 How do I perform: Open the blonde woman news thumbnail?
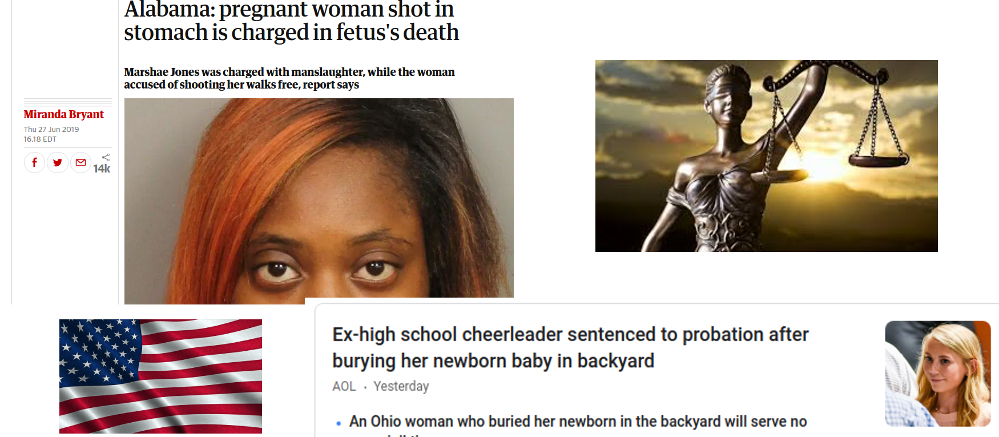tap(938, 374)
